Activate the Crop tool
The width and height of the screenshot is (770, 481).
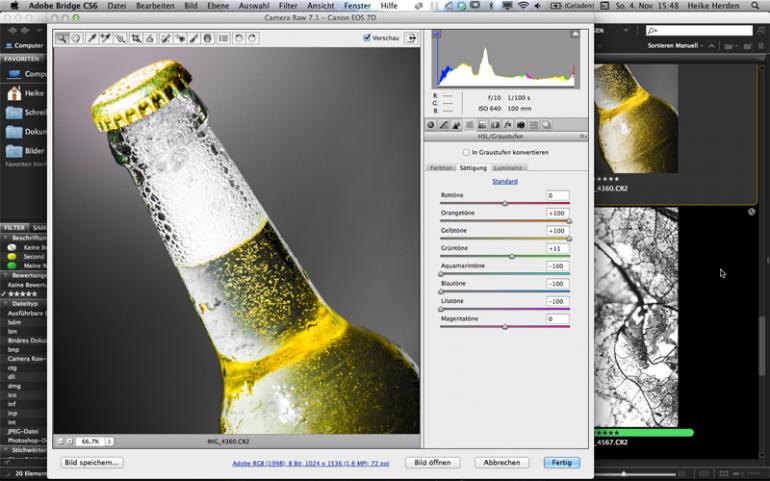[x=135, y=38]
